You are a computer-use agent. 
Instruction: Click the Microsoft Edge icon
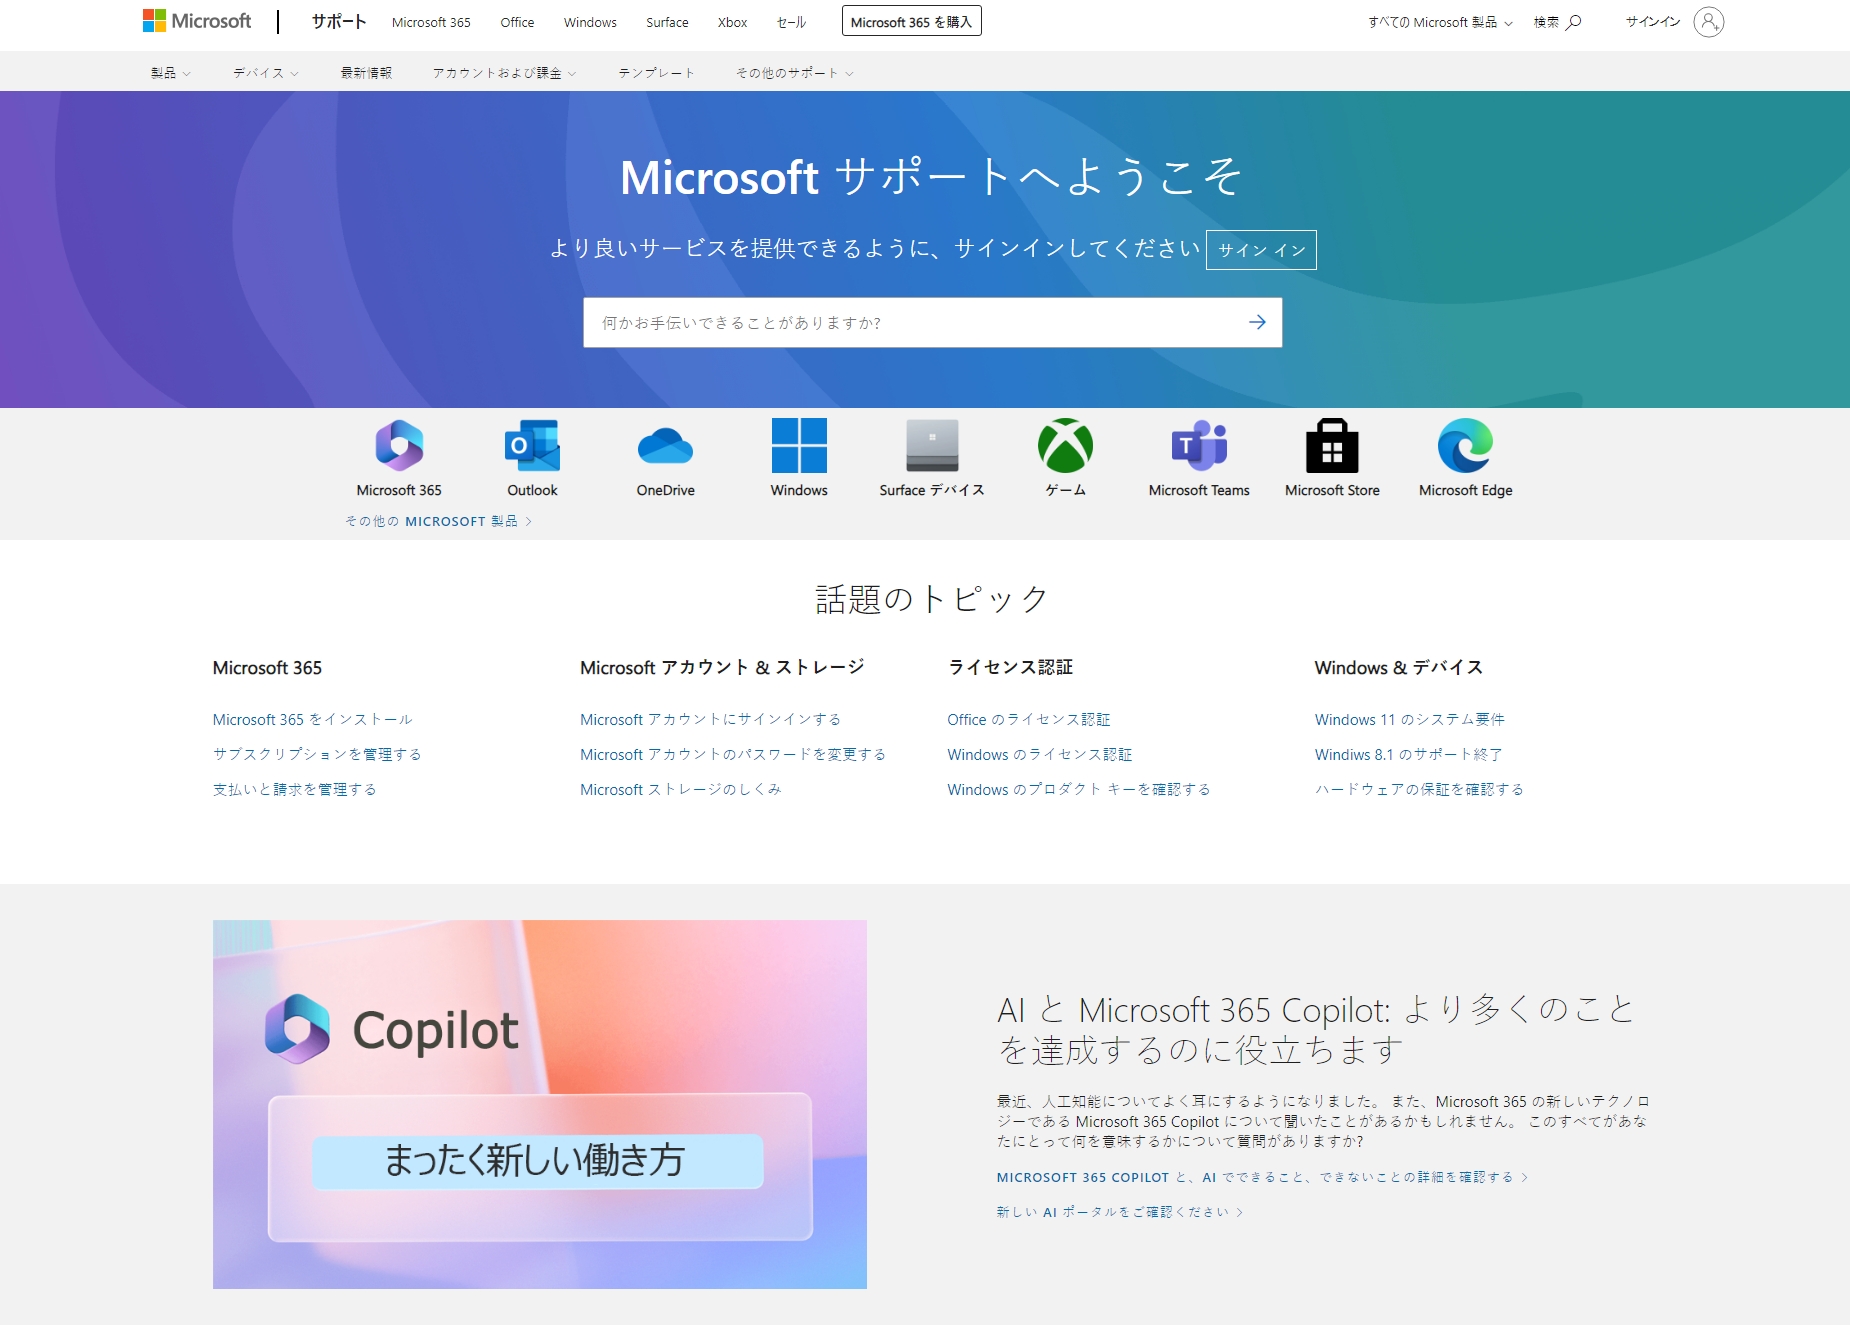pos(1465,446)
